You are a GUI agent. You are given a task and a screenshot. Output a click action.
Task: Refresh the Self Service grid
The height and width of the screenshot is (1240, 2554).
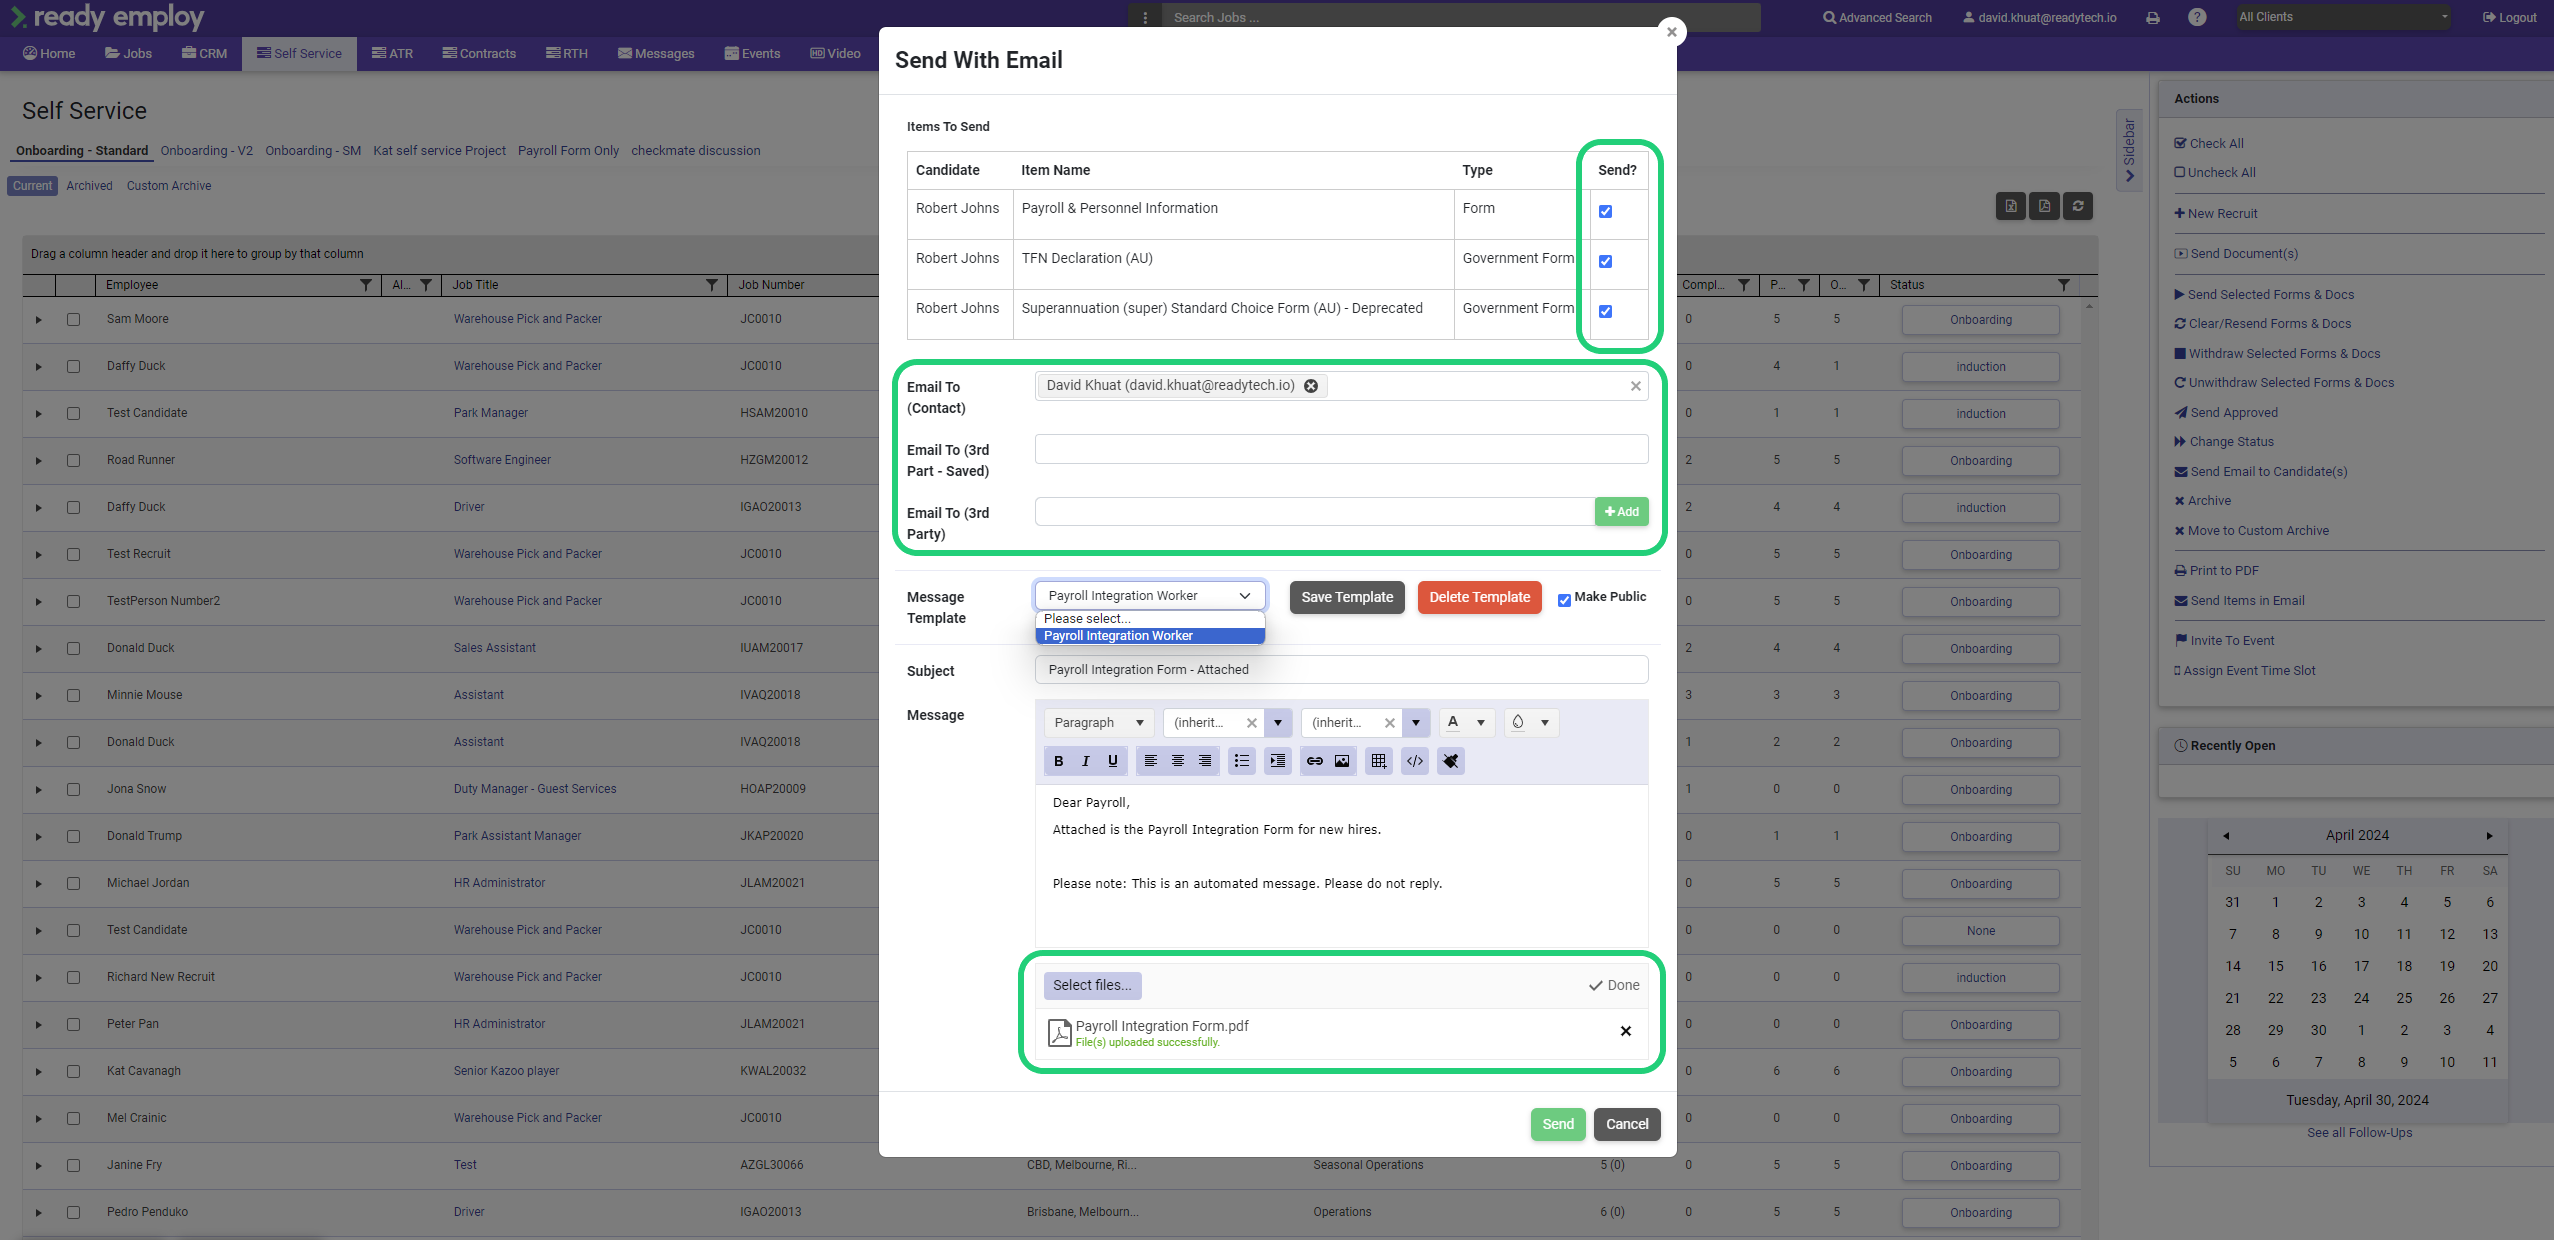2078,206
